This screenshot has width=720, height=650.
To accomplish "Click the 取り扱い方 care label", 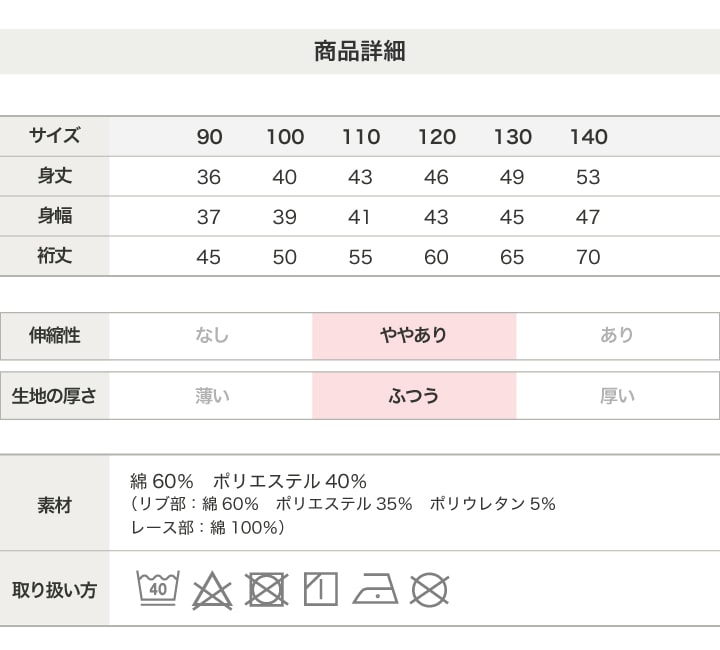I will pyautogui.click(x=55, y=589).
